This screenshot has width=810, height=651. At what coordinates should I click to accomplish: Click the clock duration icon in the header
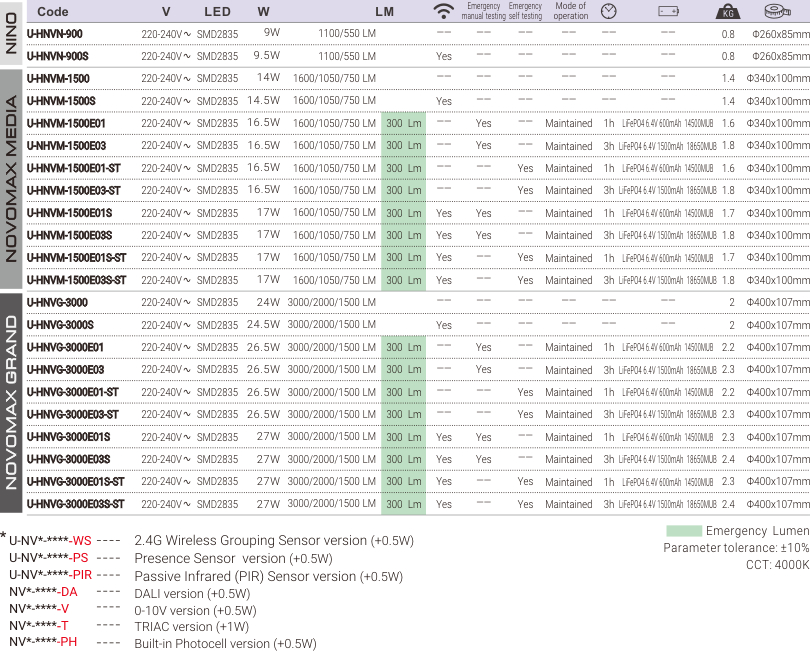(609, 11)
